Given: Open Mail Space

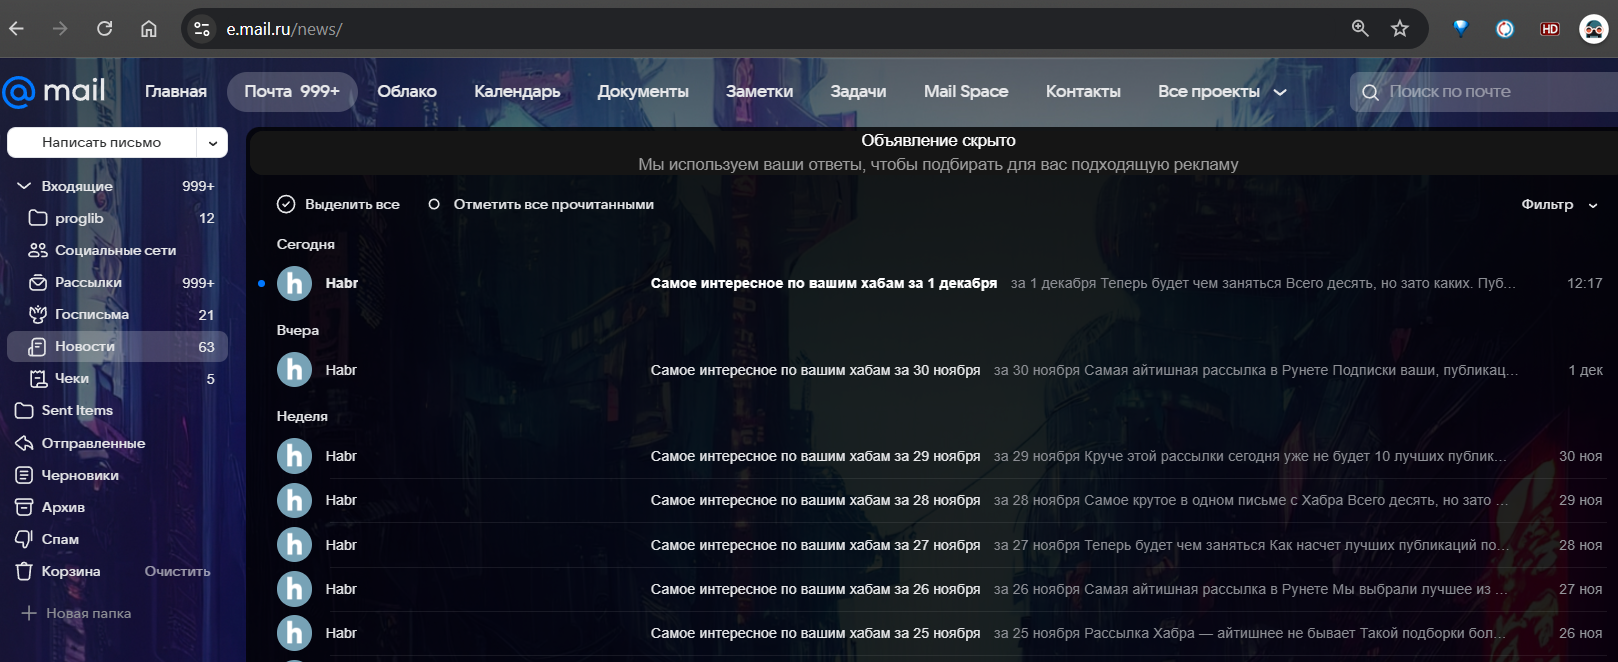Looking at the screenshot, I should click(x=966, y=91).
